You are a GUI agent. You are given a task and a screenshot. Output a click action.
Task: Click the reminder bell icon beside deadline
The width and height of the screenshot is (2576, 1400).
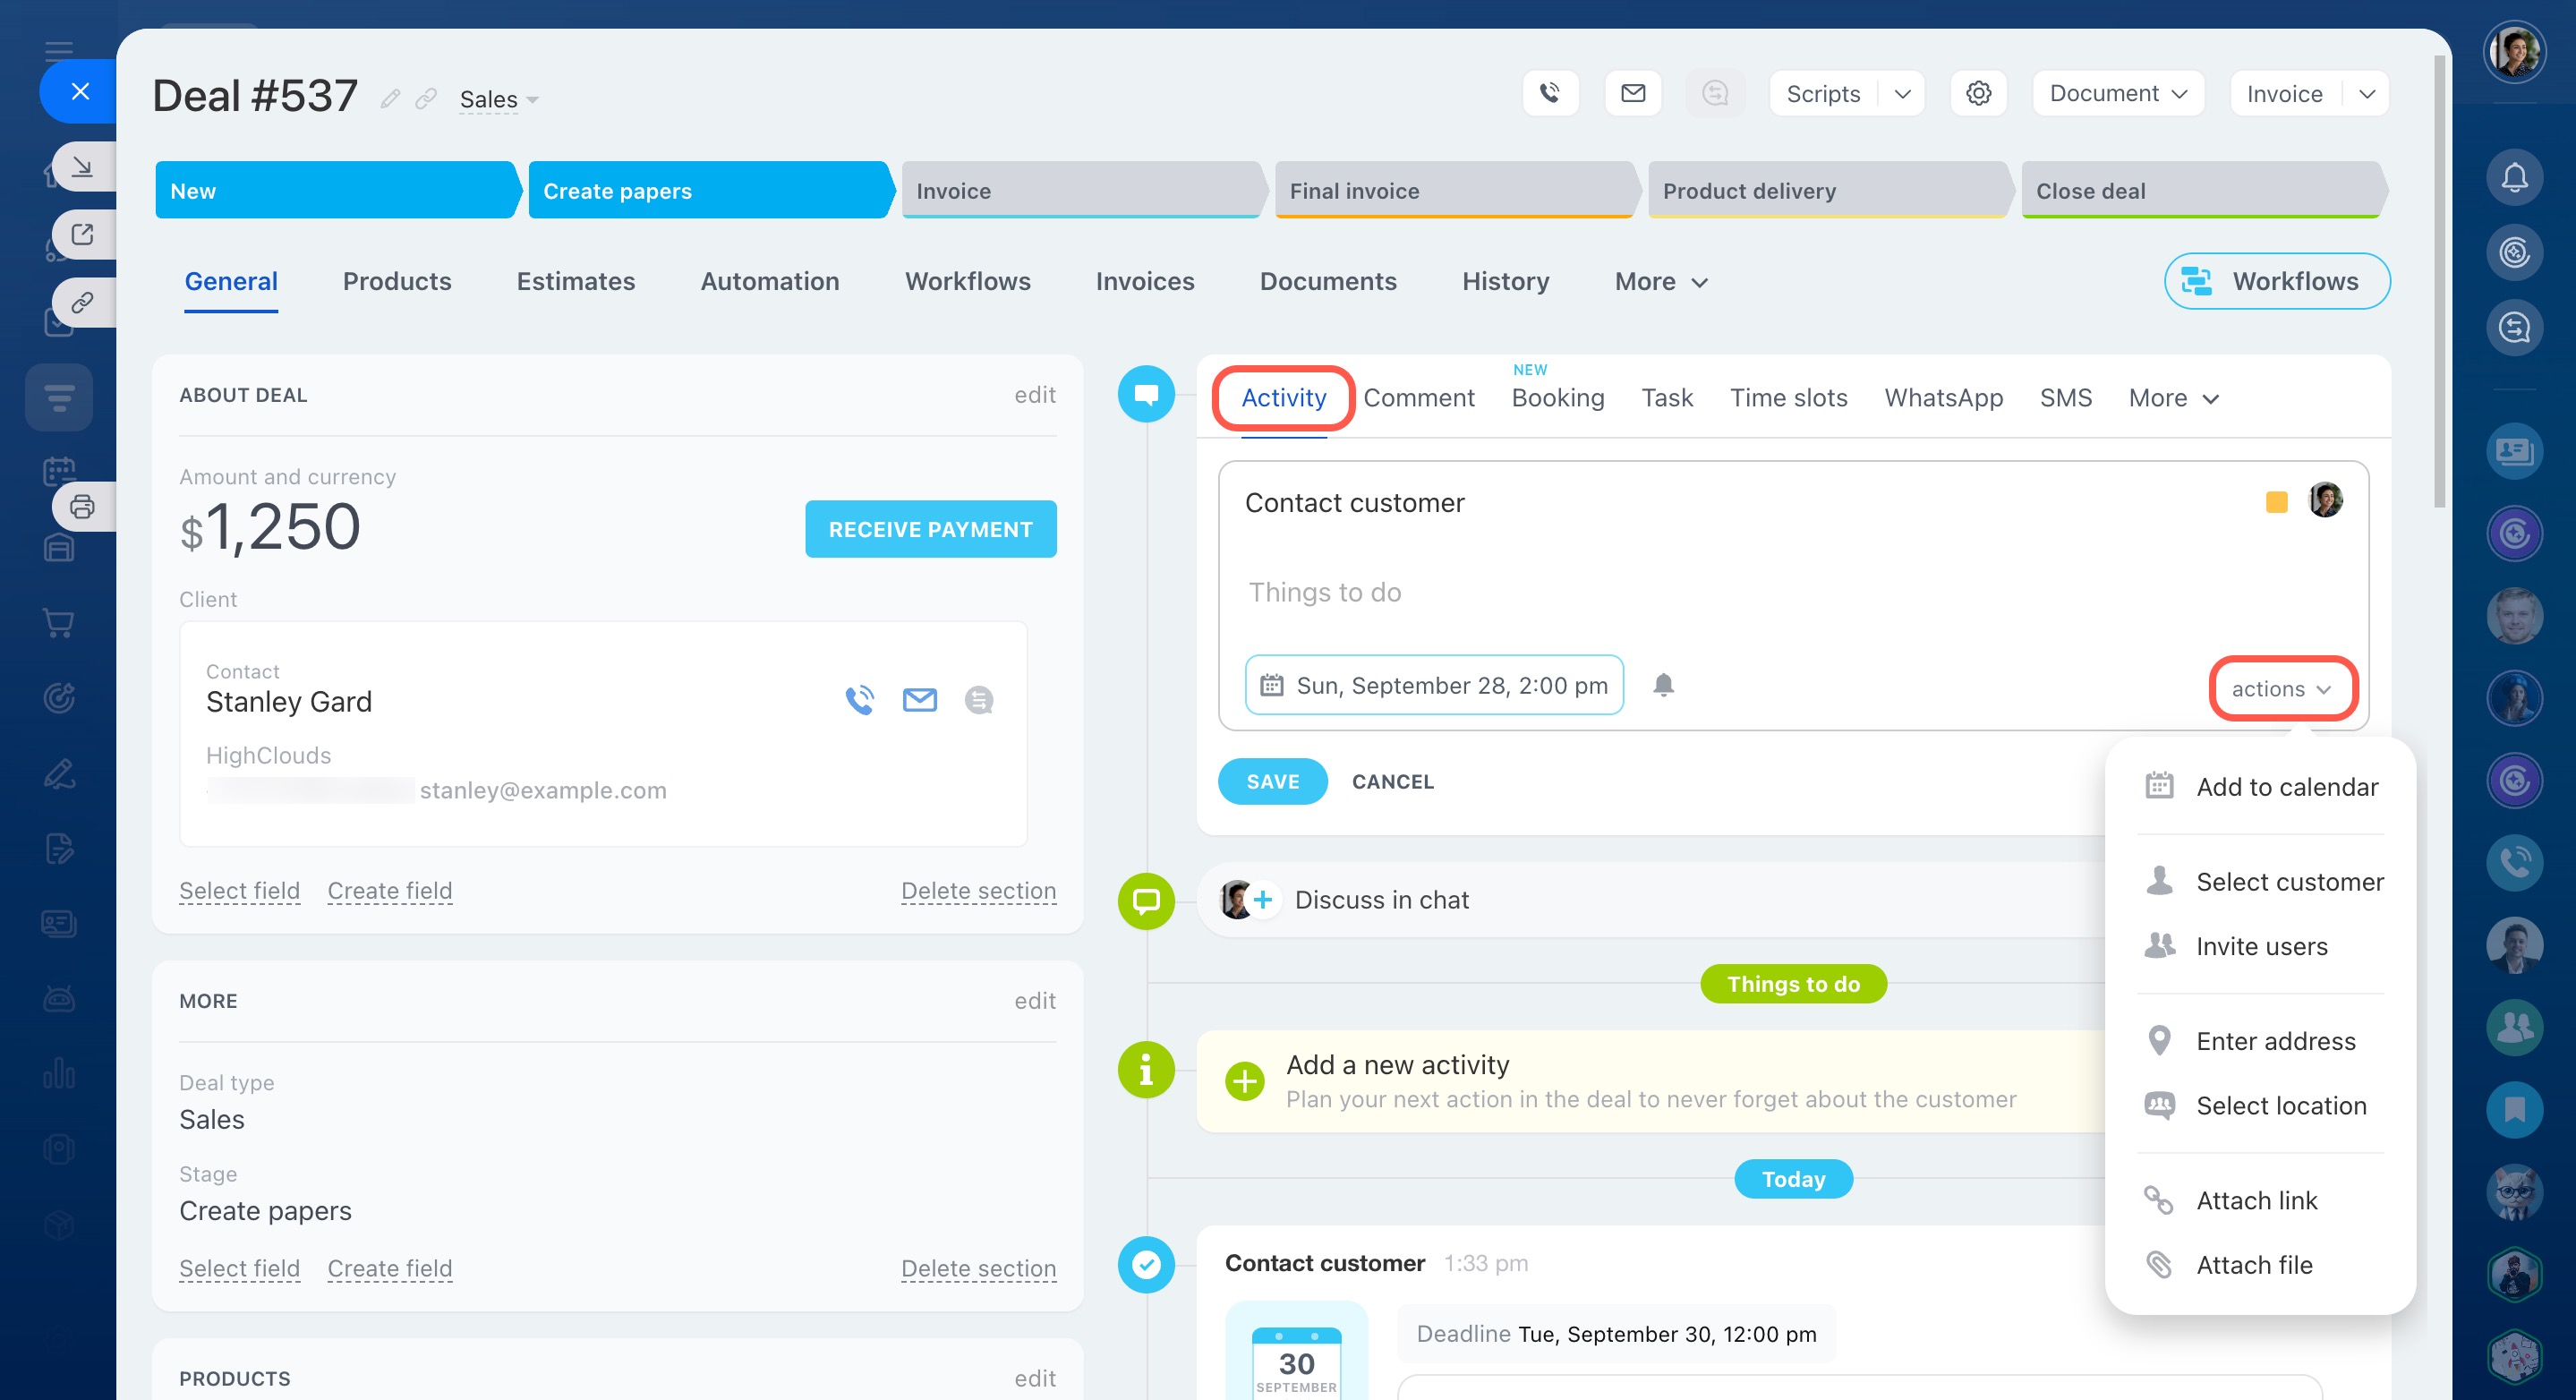[x=1662, y=685]
